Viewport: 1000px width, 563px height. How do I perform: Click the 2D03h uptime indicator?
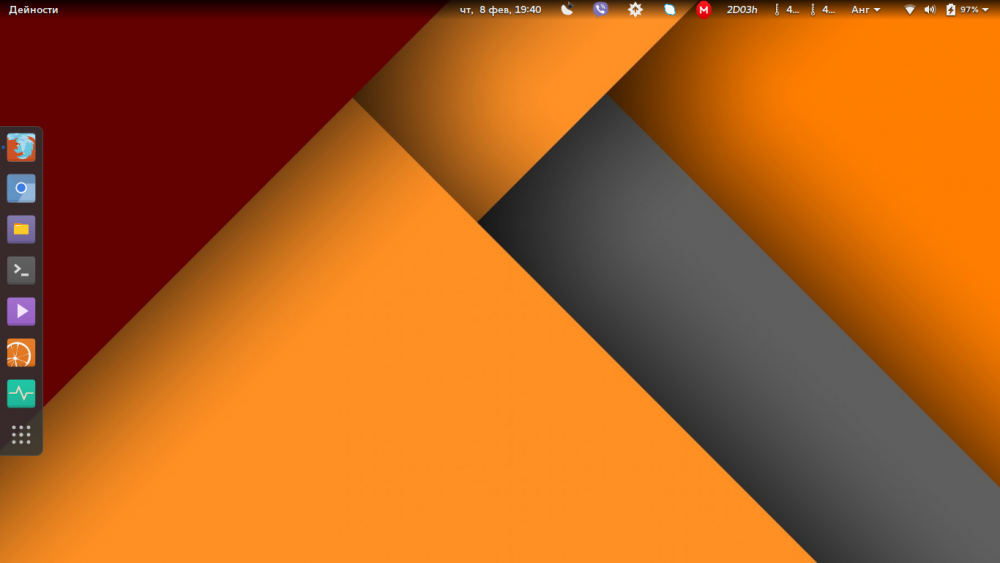coord(742,10)
